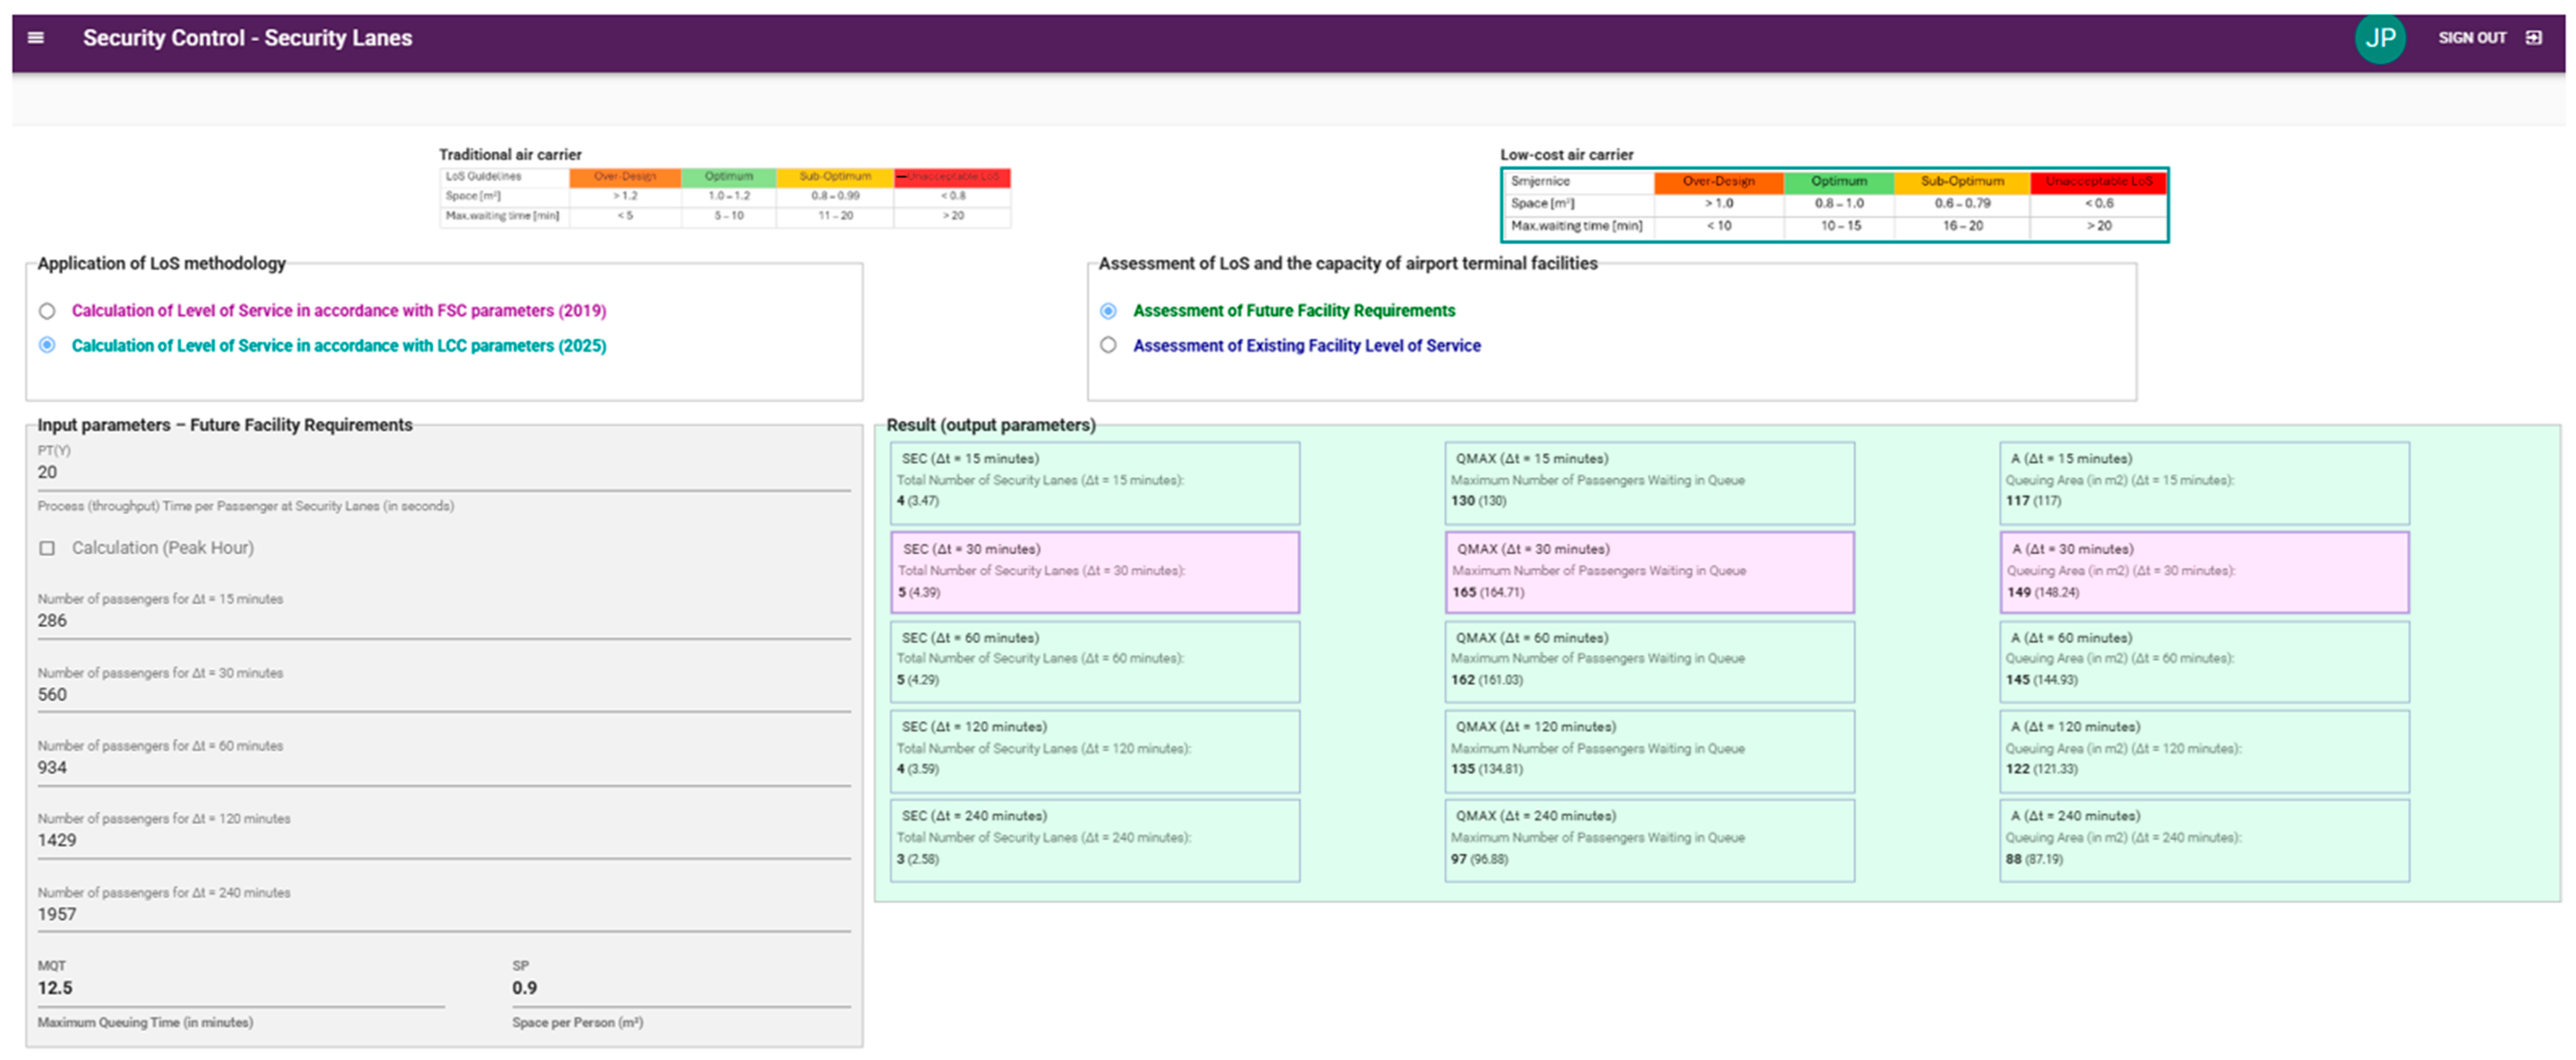The height and width of the screenshot is (1060, 2576).
Task: Select FSC parameters (2019) radio button
Action: tap(47, 311)
